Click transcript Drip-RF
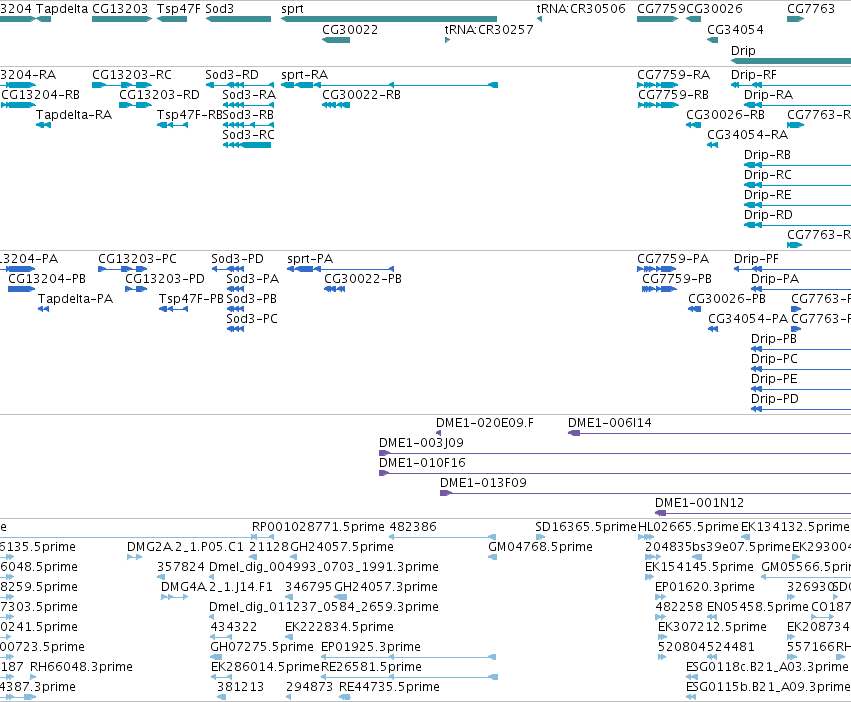 [791, 85]
